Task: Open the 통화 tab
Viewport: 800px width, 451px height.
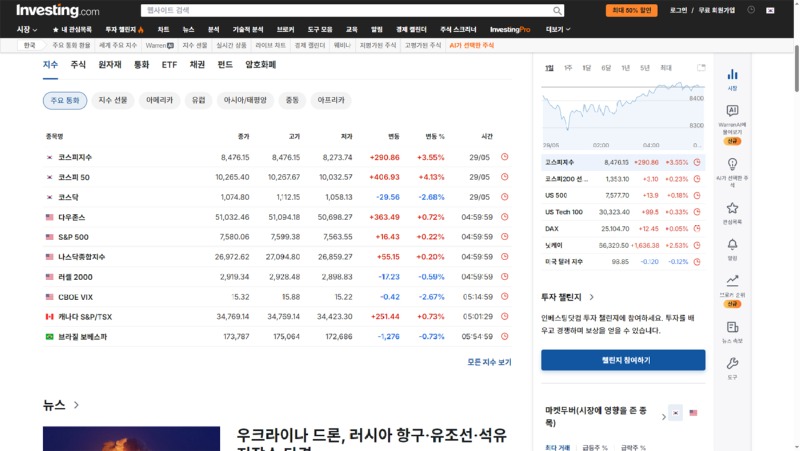Action: (141, 65)
